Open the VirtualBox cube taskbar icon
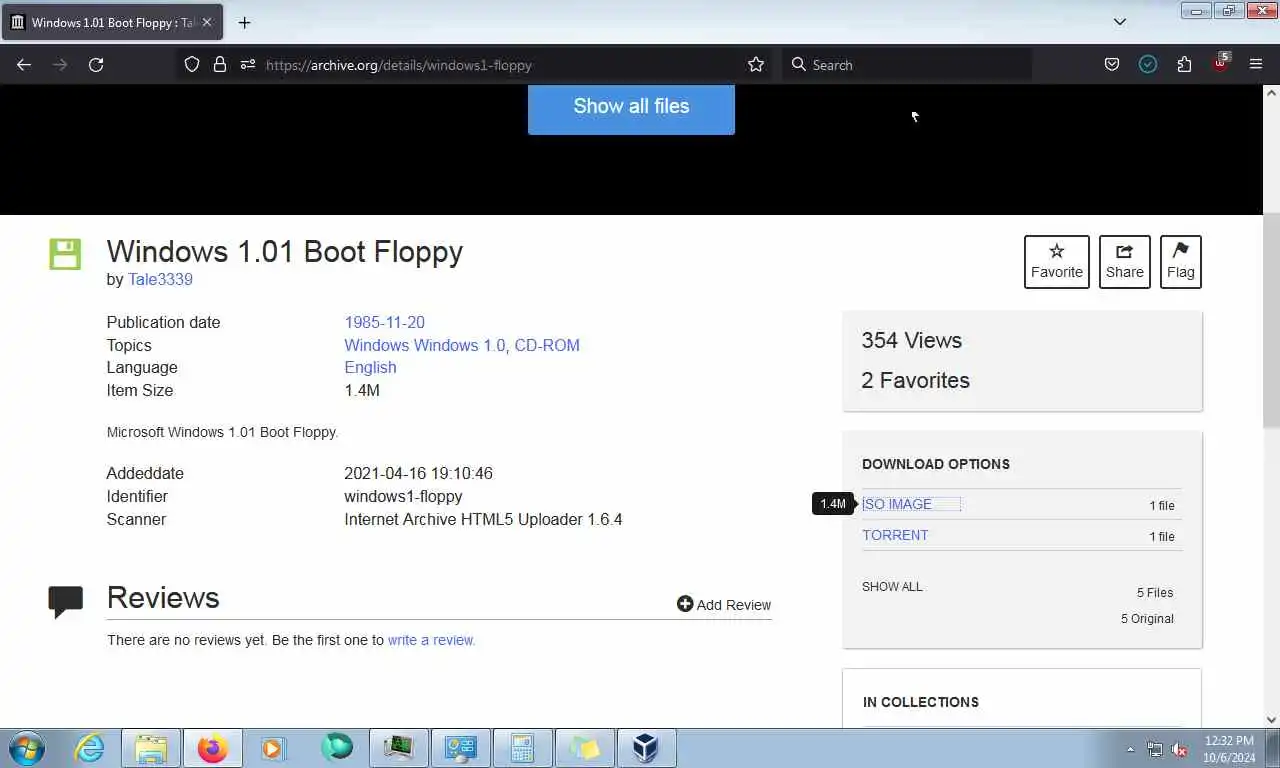 click(x=646, y=748)
